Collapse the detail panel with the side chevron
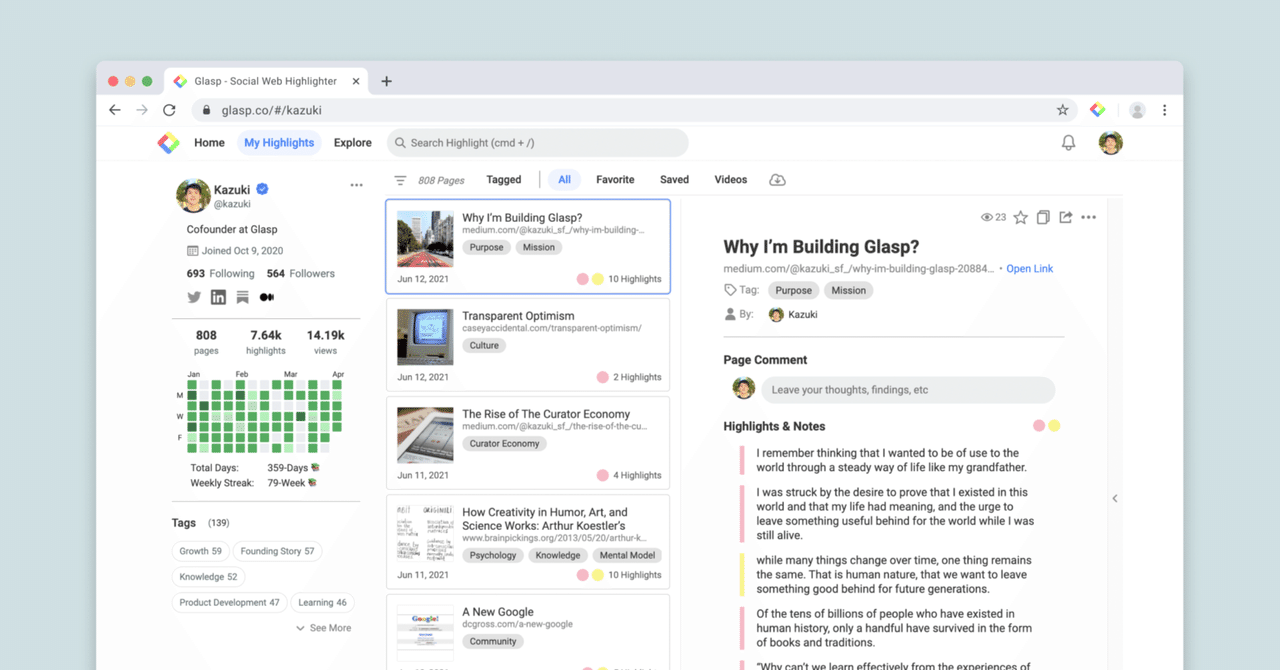 (1115, 498)
